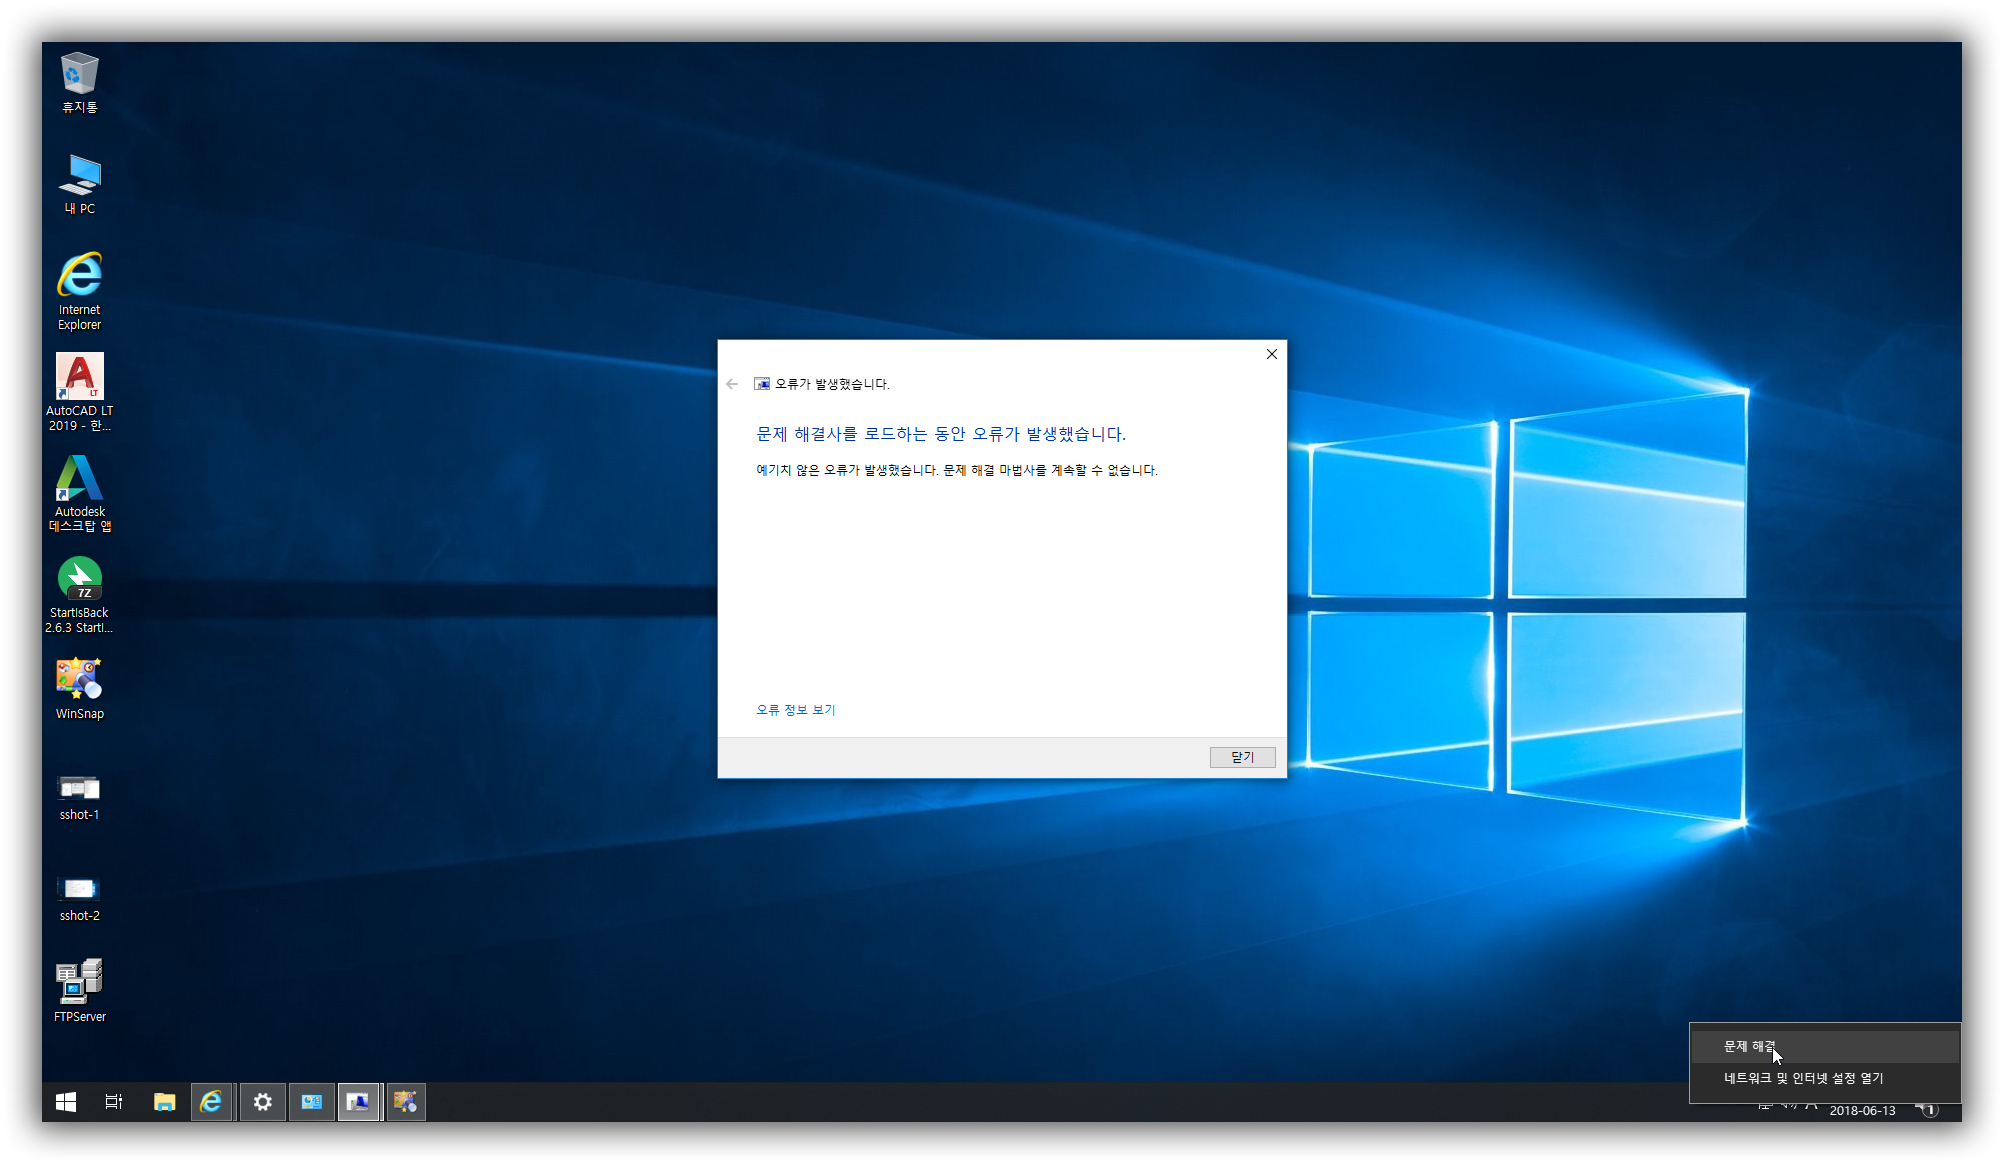This screenshot has width=2004, height=1164.
Task: Click the troubleshooter title icon beside 오류가 발생했습니다
Action: [762, 384]
